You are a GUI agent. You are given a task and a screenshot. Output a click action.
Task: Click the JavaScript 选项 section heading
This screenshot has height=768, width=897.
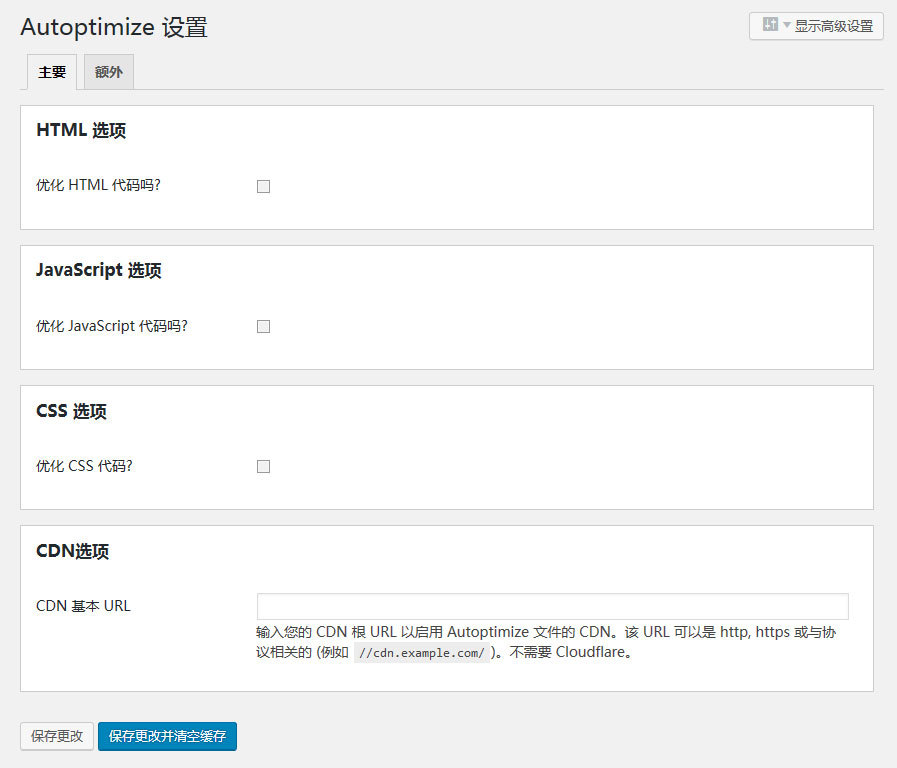(97, 270)
